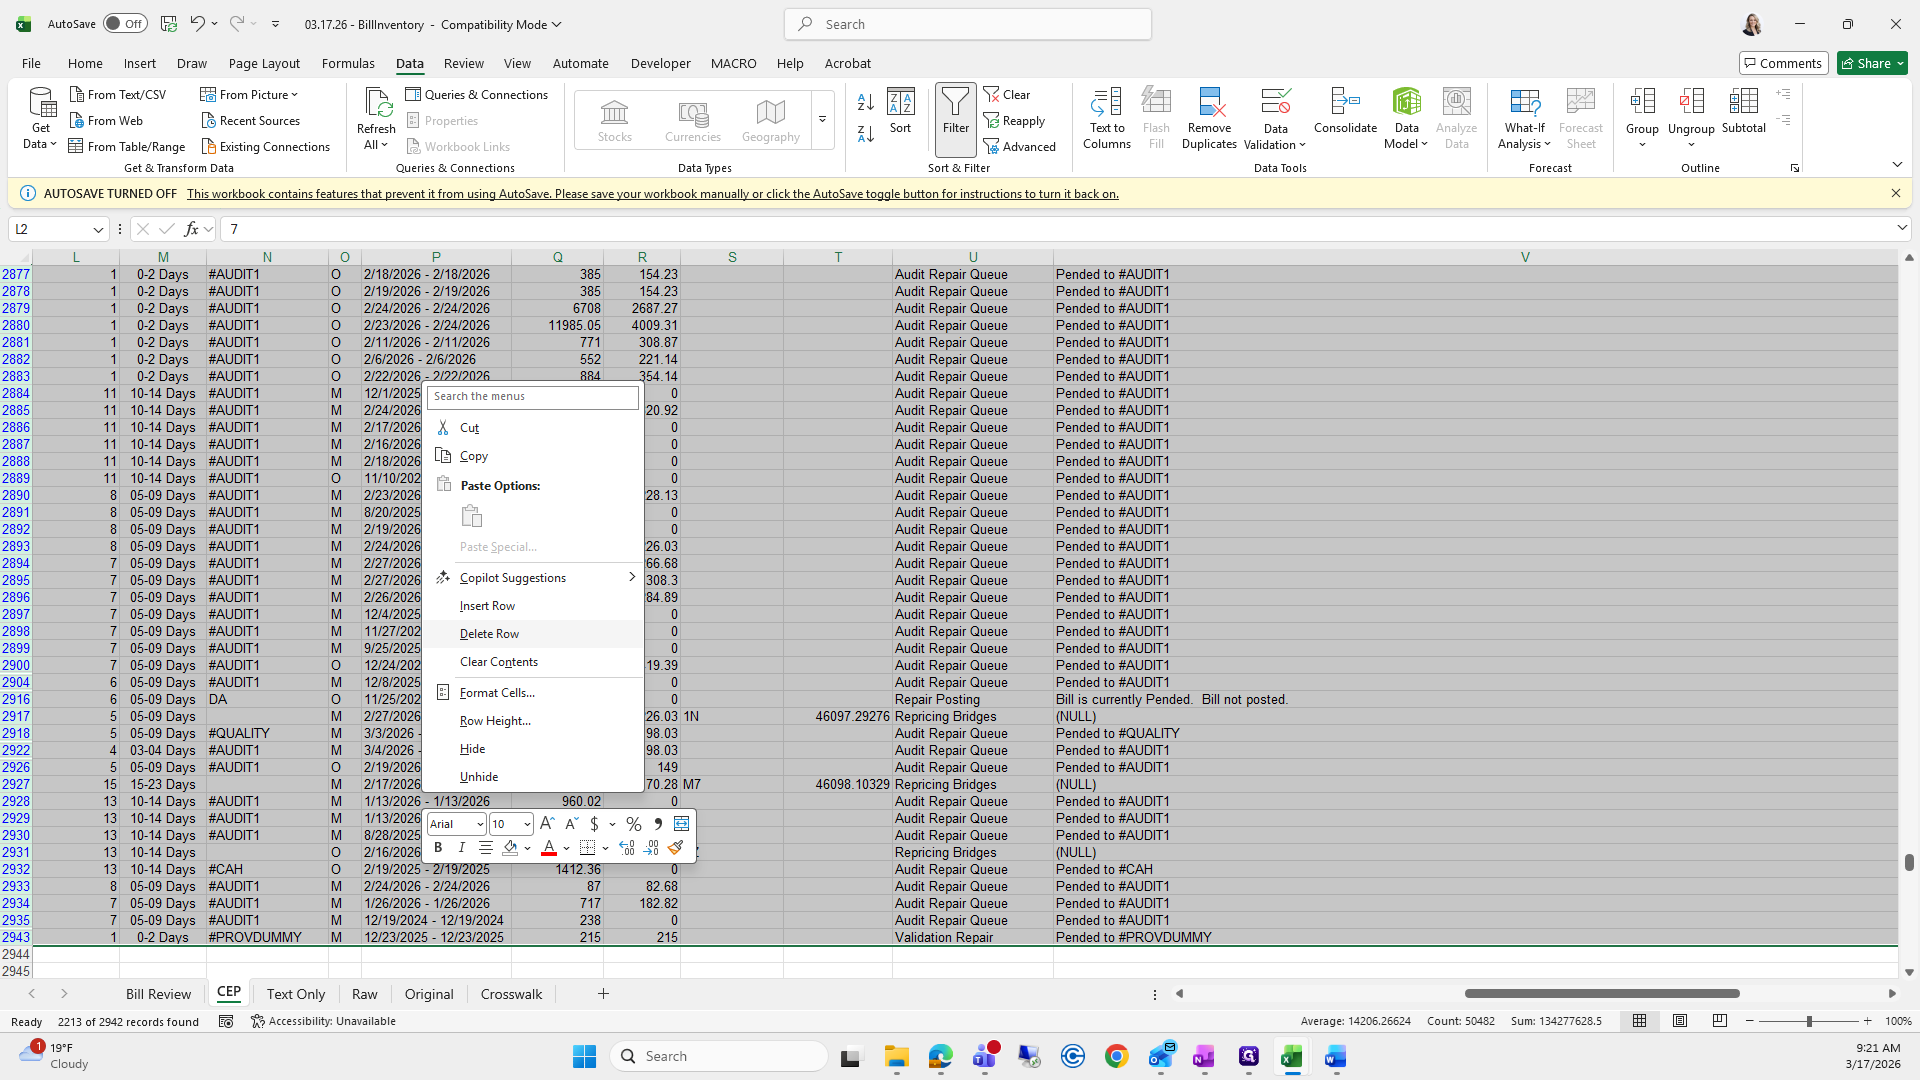This screenshot has height=1080, width=1920.
Task: Switch to Page Break Preview view
Action: point(1720,1021)
